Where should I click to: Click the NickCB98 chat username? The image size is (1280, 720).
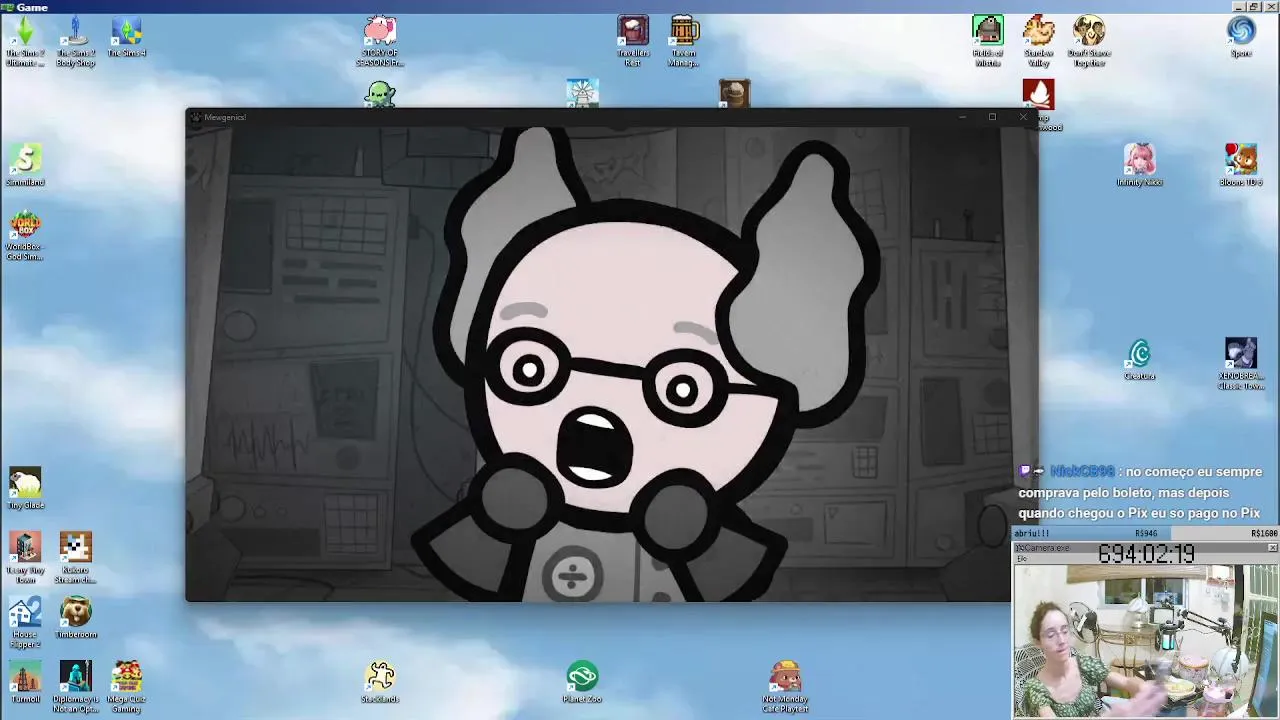(x=1082, y=471)
